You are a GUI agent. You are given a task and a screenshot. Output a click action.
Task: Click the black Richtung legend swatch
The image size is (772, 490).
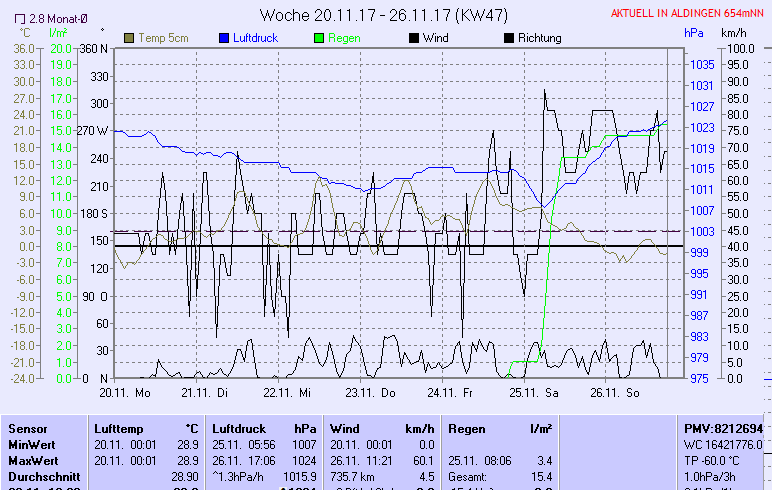[509, 38]
